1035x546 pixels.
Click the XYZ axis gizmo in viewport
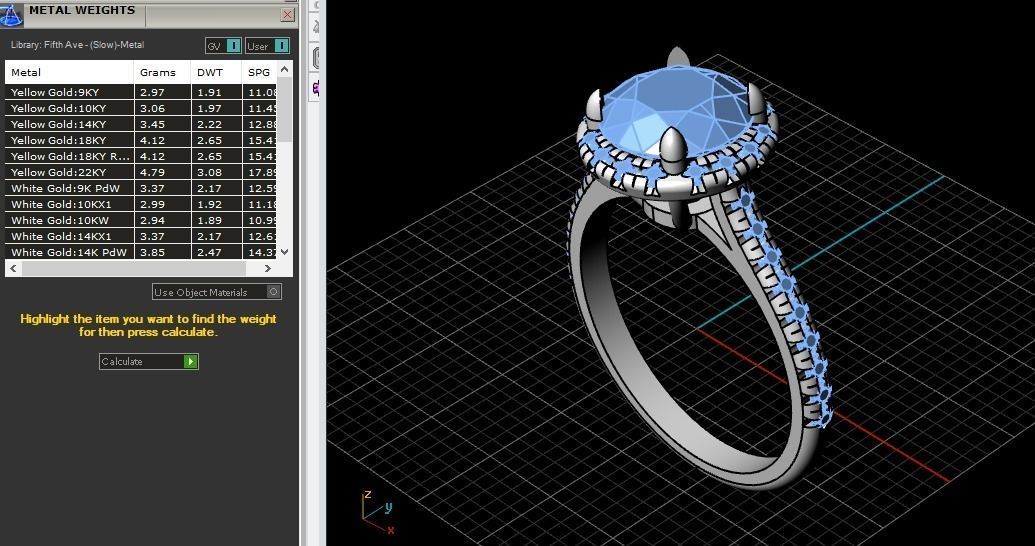(x=378, y=511)
